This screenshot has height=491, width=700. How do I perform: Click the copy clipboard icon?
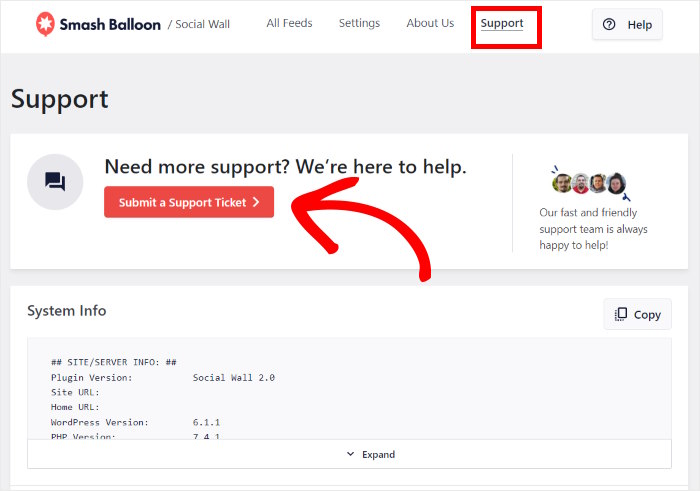pyautogui.click(x=621, y=314)
